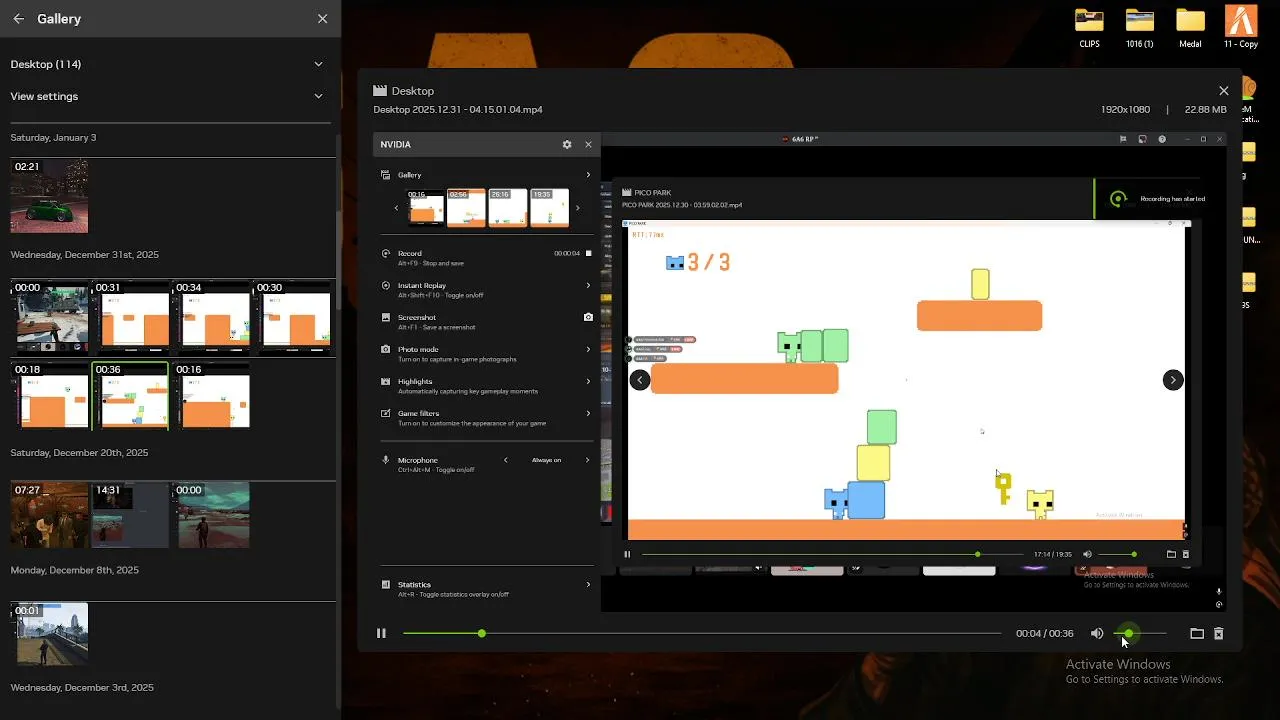Expand the View settings section
The height and width of the screenshot is (720, 1280).
[x=170, y=96]
